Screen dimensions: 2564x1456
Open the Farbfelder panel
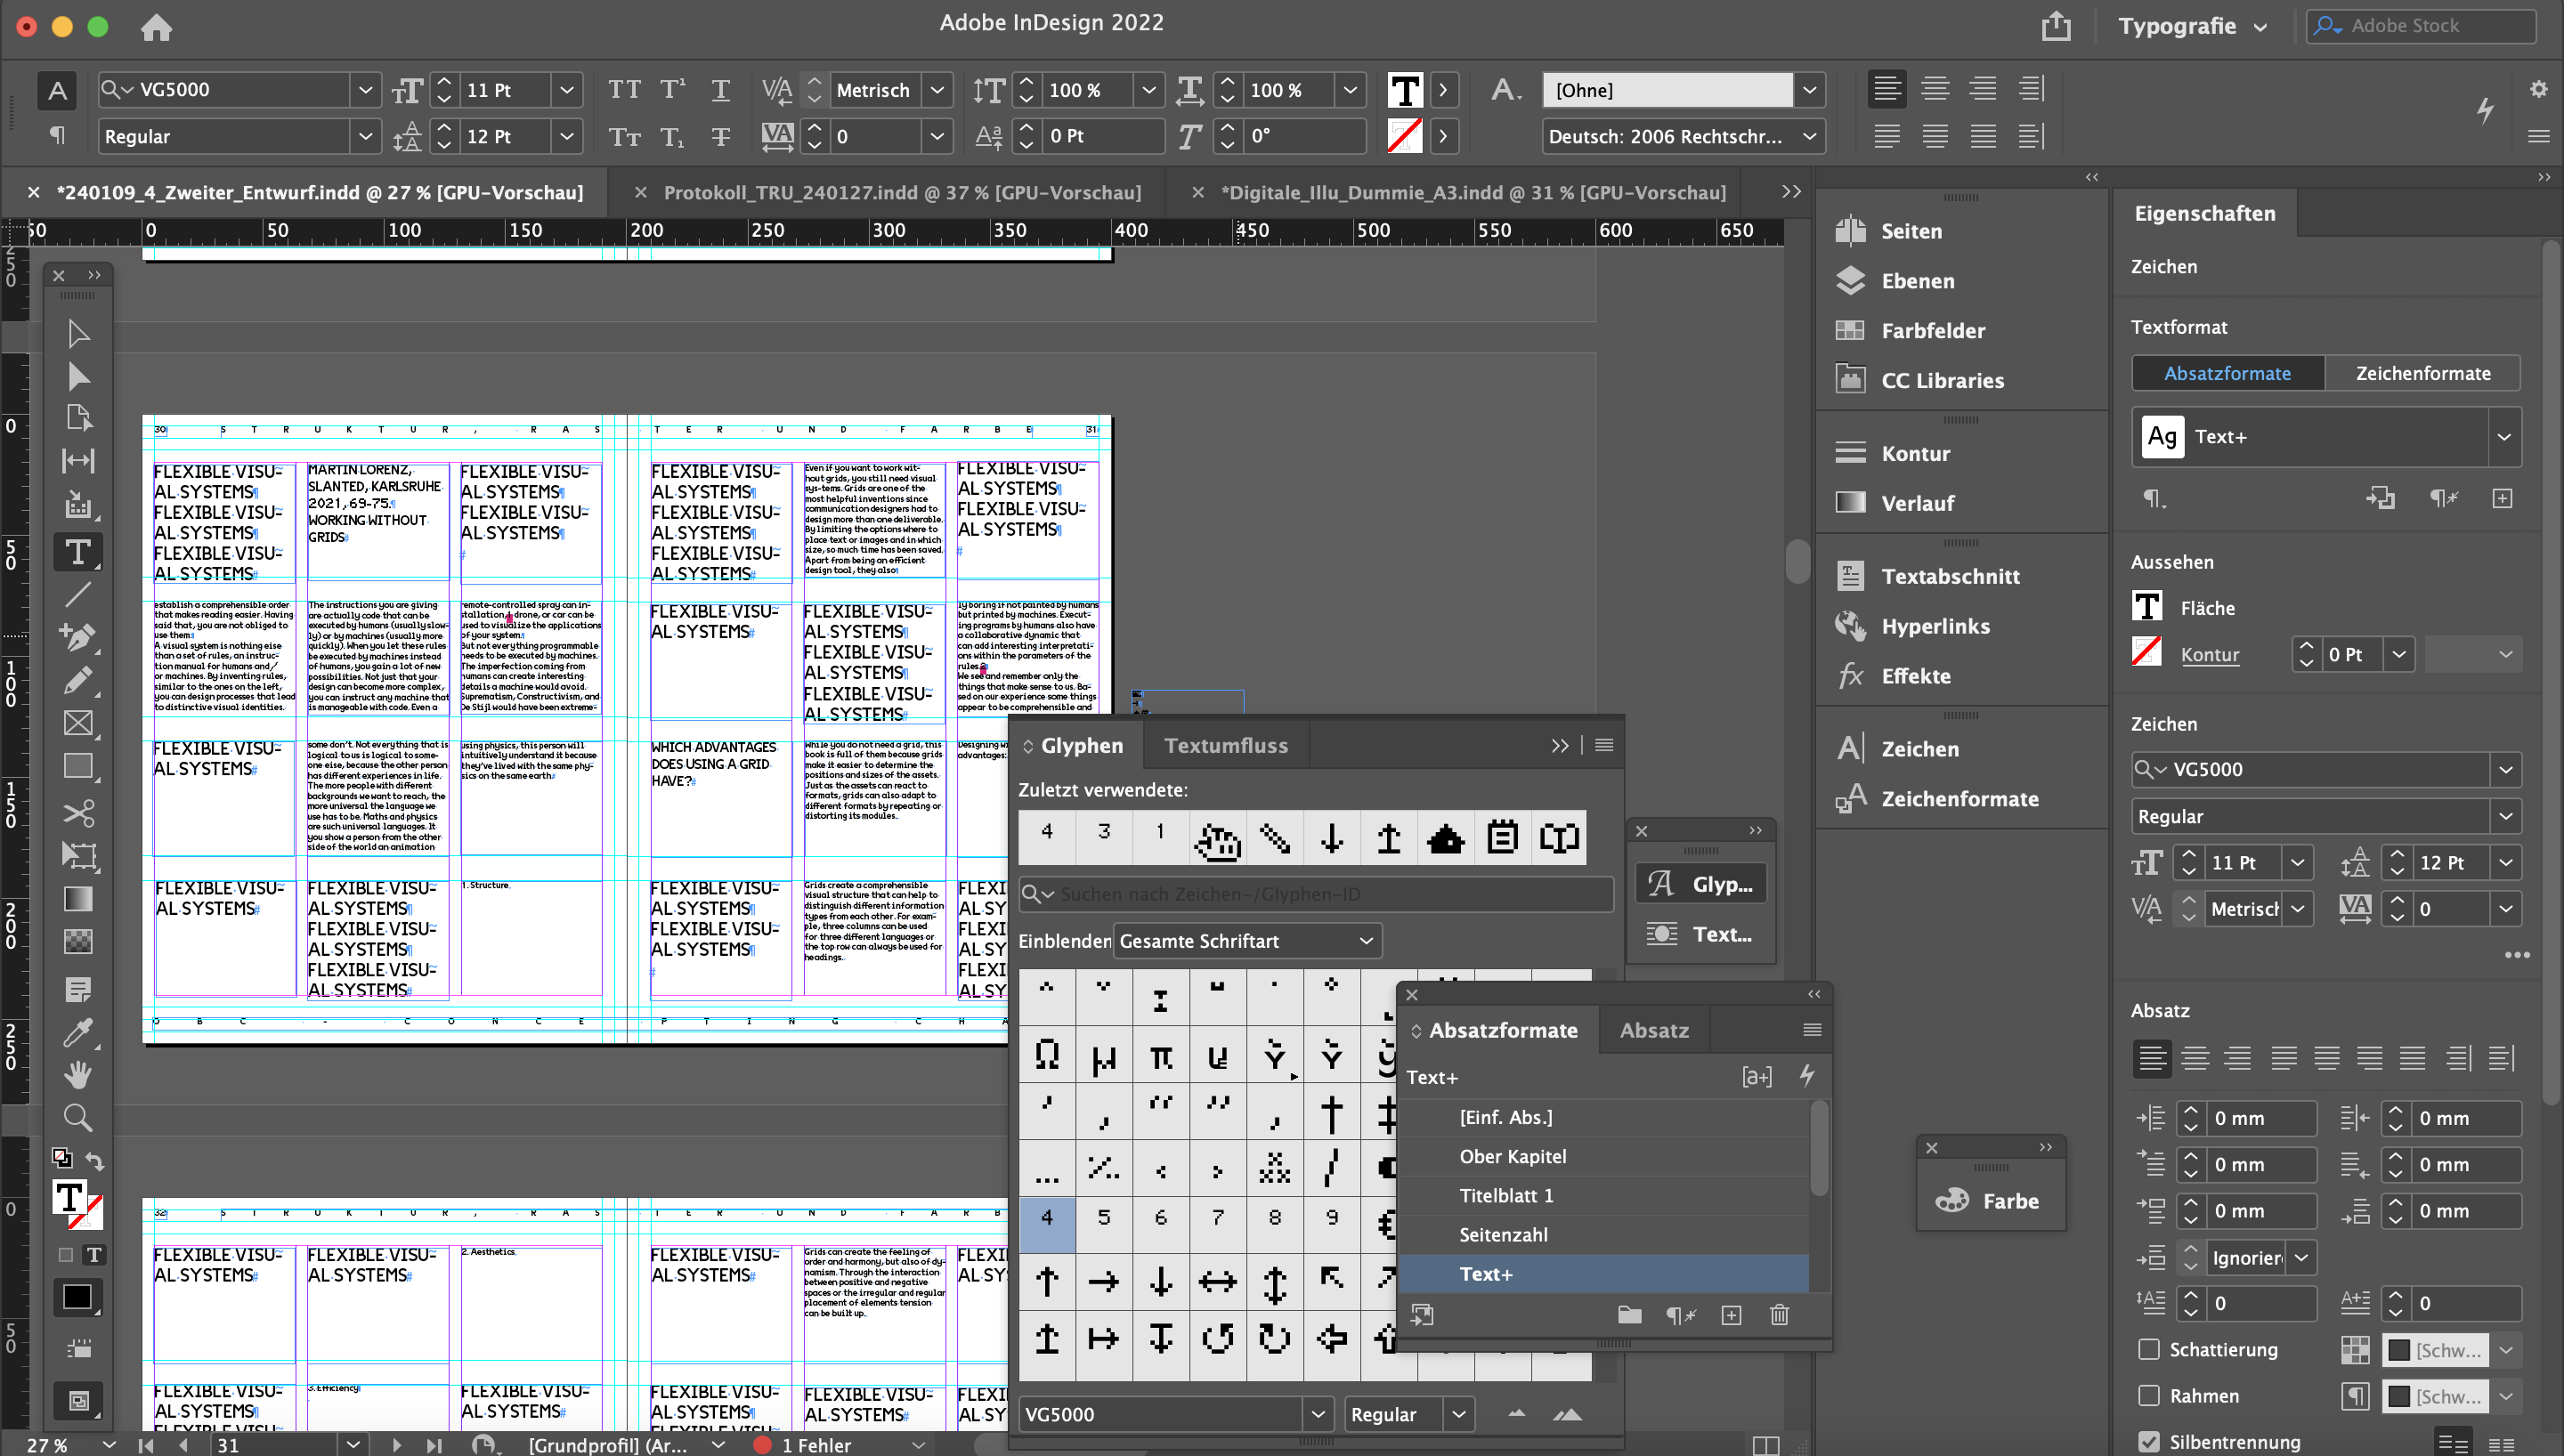point(1933,331)
